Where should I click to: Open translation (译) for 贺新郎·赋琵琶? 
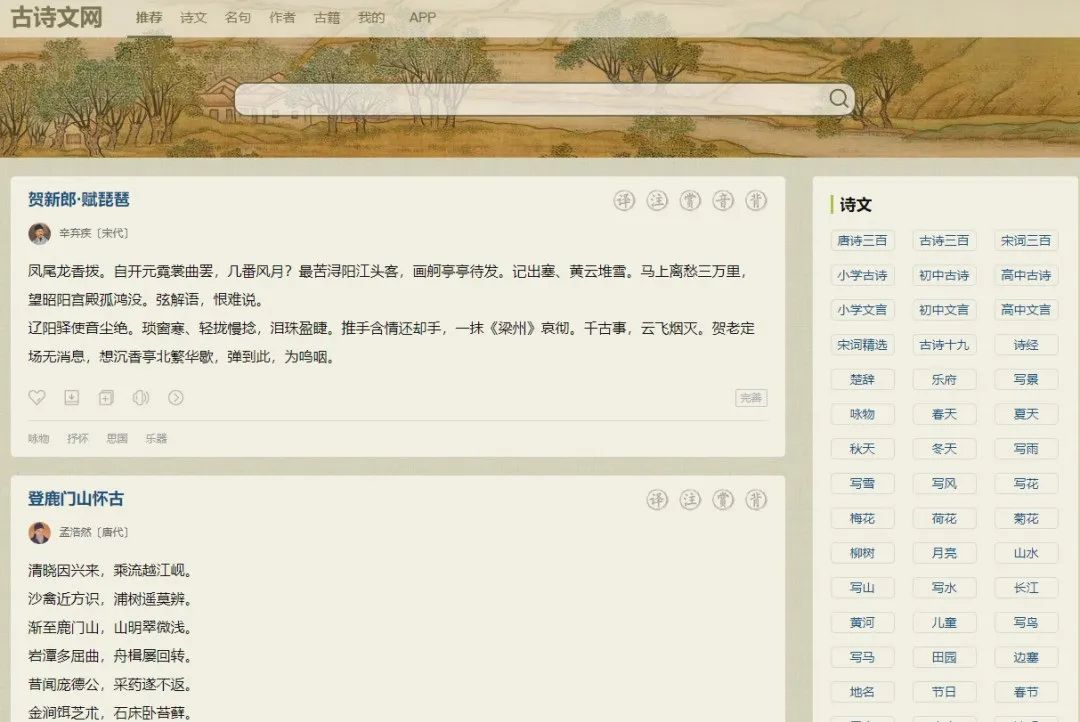point(624,200)
